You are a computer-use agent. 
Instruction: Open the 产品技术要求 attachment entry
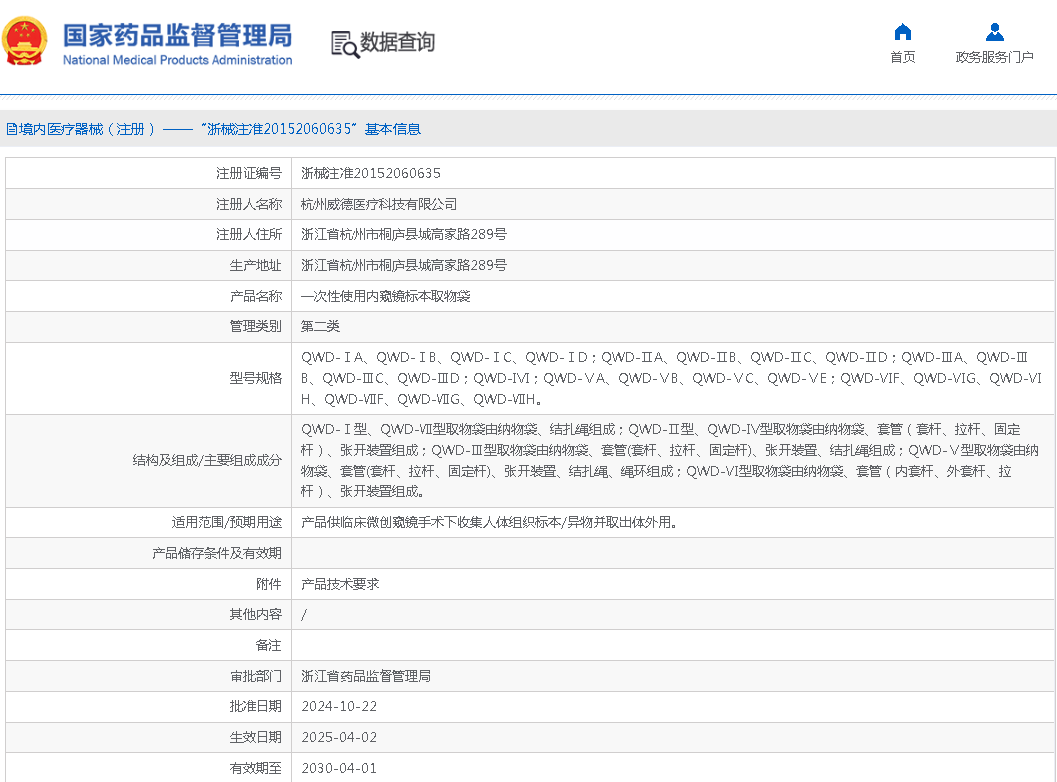pyautogui.click(x=340, y=584)
